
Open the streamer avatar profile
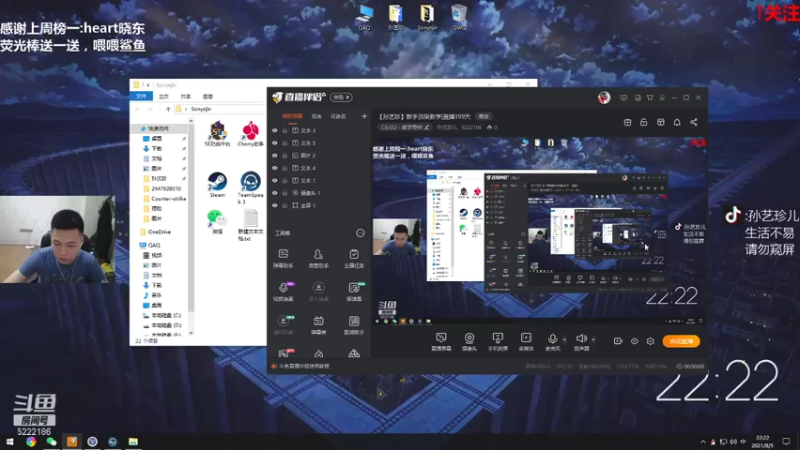pyautogui.click(x=604, y=97)
